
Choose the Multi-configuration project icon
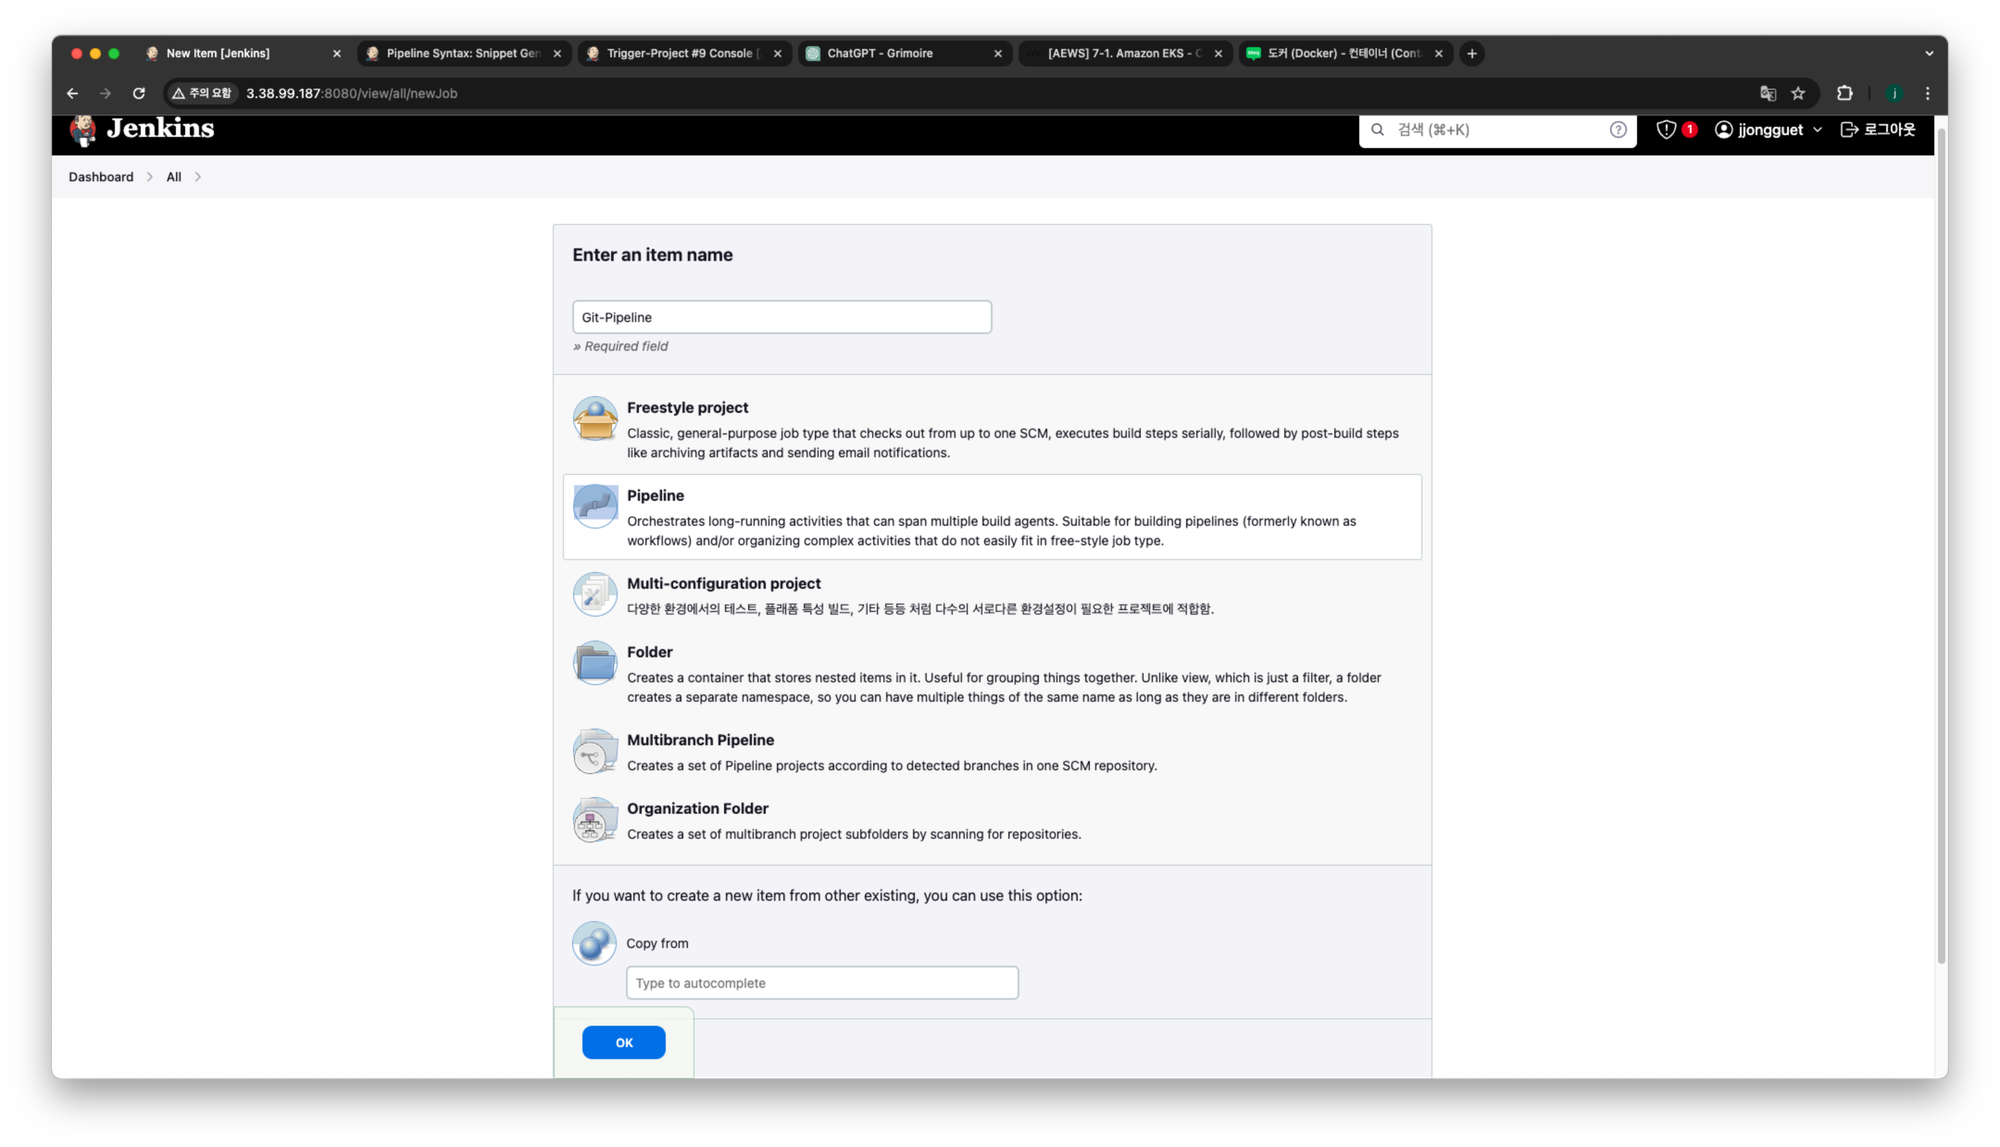click(x=595, y=594)
